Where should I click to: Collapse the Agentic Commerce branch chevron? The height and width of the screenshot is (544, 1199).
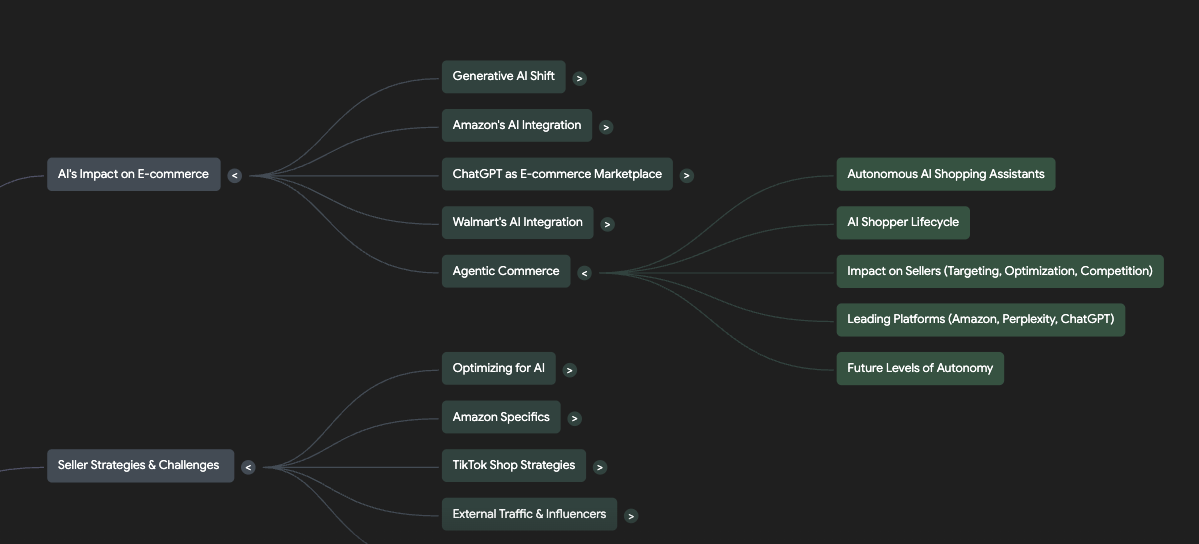[x=584, y=273]
